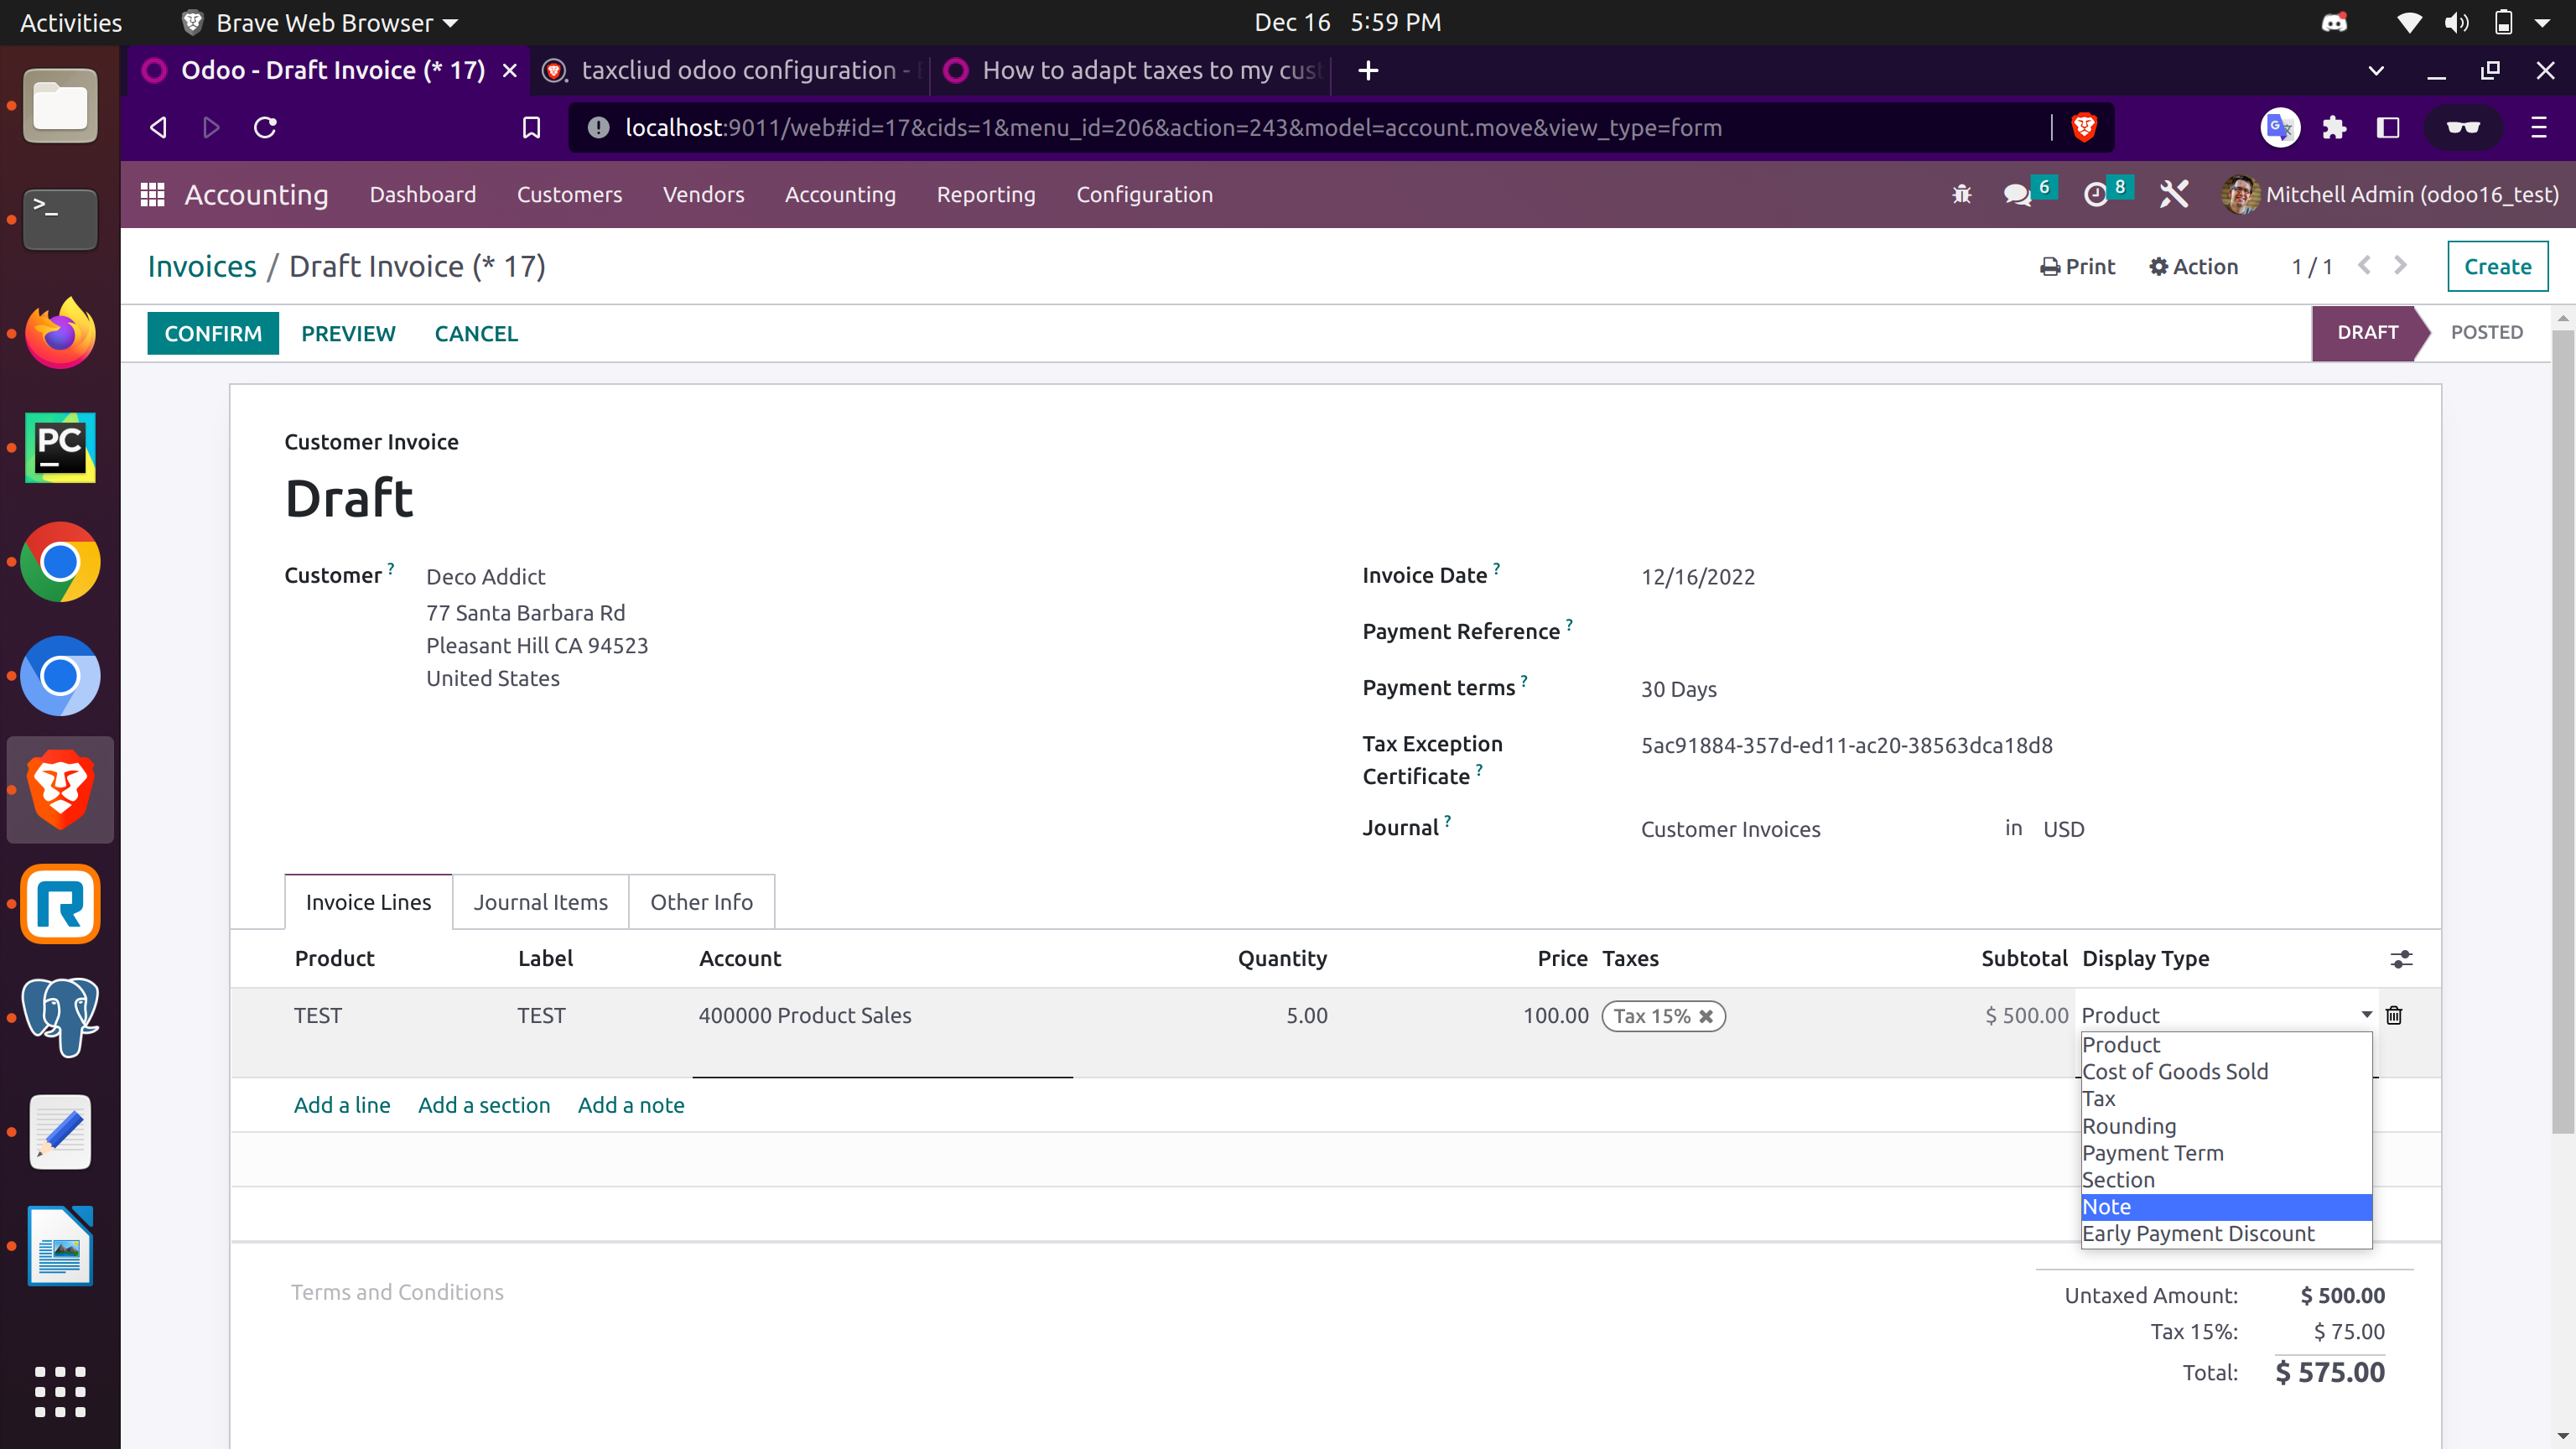Switch to Other Info tab
The width and height of the screenshot is (2576, 1449).
[x=701, y=902]
